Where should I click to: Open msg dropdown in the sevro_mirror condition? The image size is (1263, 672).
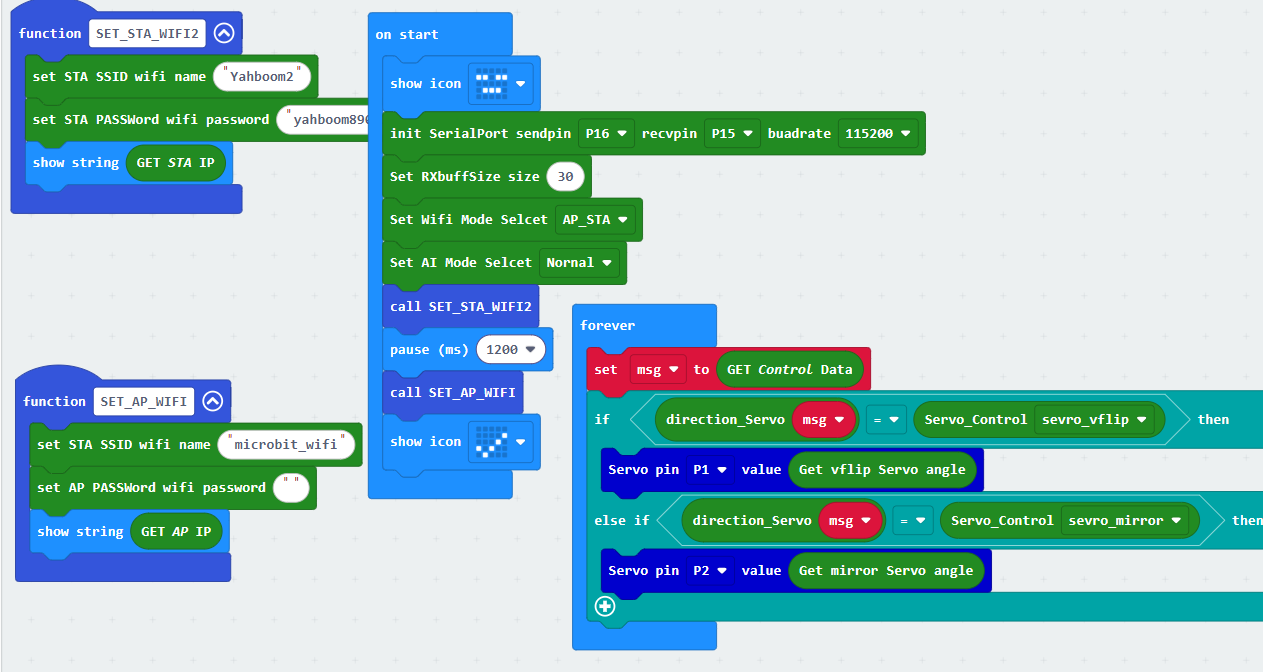coord(851,520)
